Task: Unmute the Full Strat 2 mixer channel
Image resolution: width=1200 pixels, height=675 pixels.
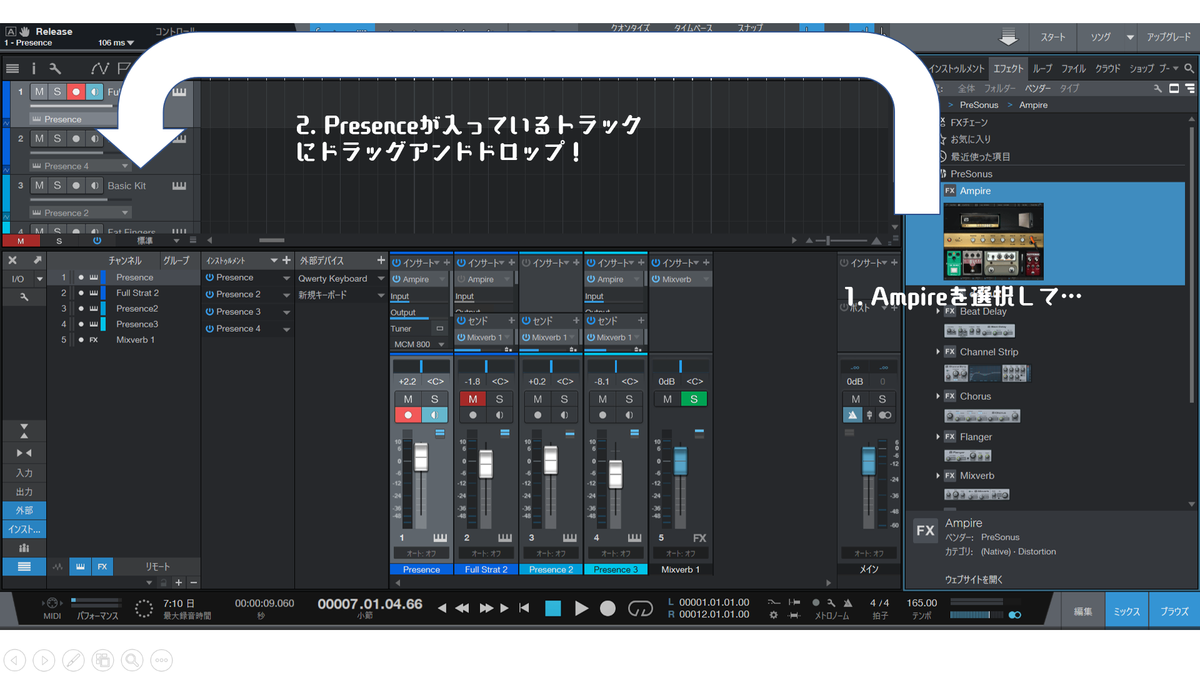Action: point(472,399)
